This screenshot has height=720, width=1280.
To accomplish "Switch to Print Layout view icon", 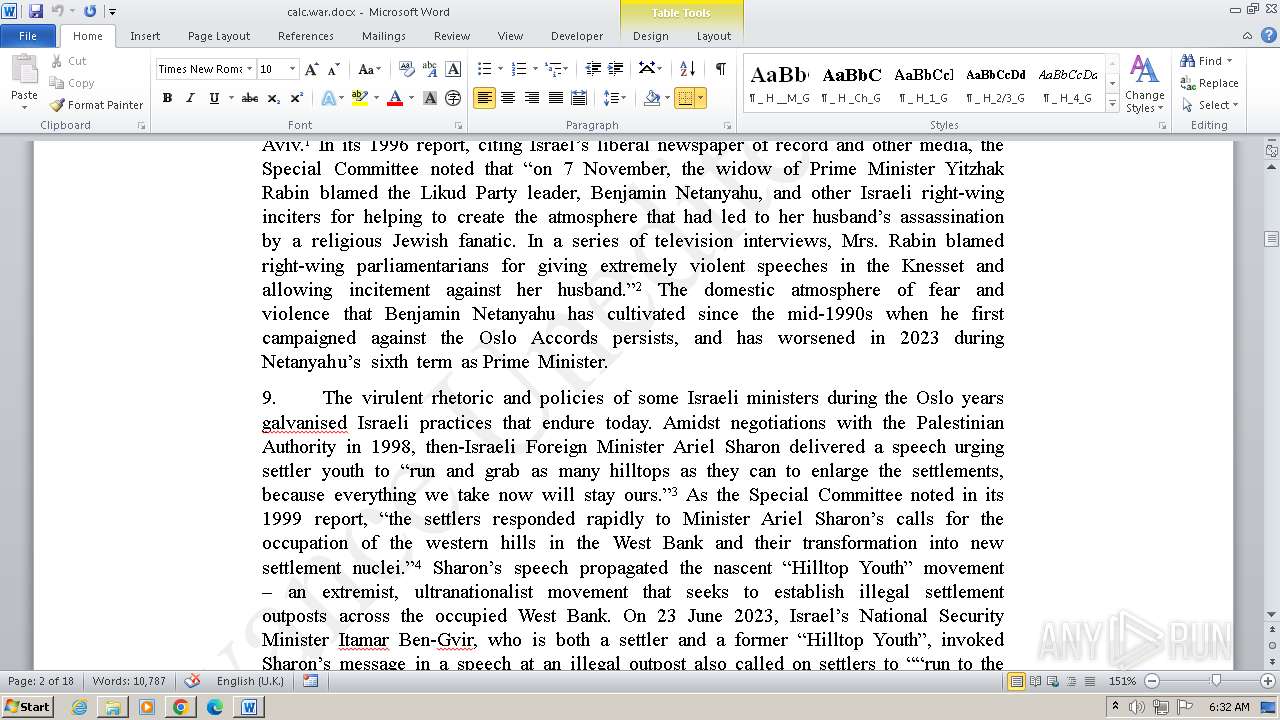I will pos(1016,681).
